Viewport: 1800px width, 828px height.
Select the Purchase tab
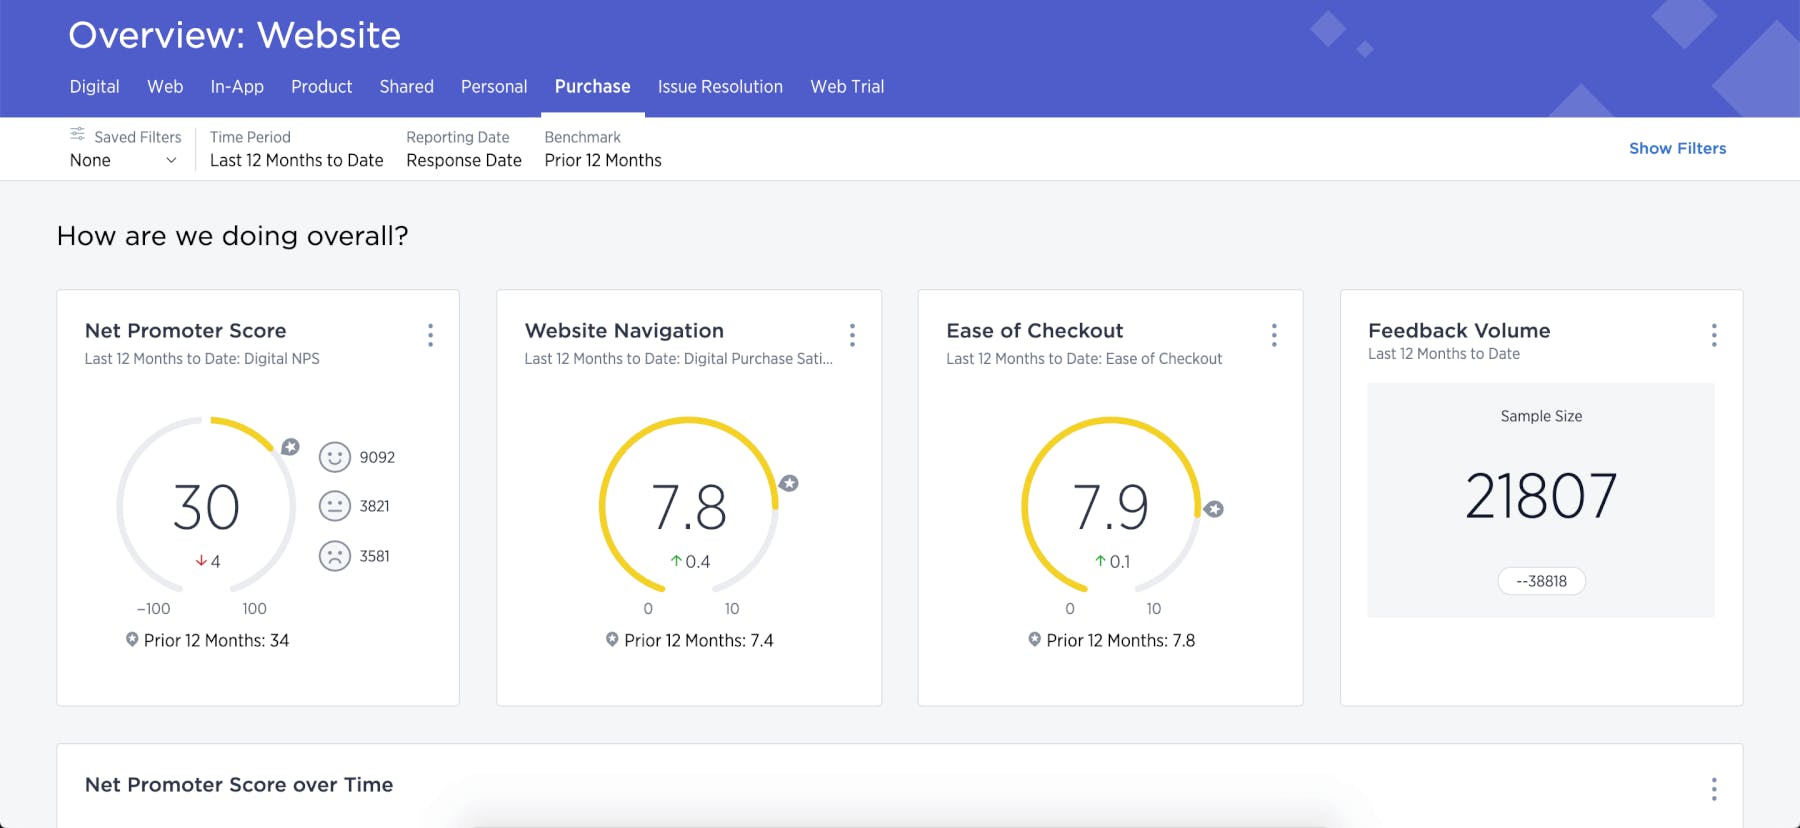click(592, 87)
